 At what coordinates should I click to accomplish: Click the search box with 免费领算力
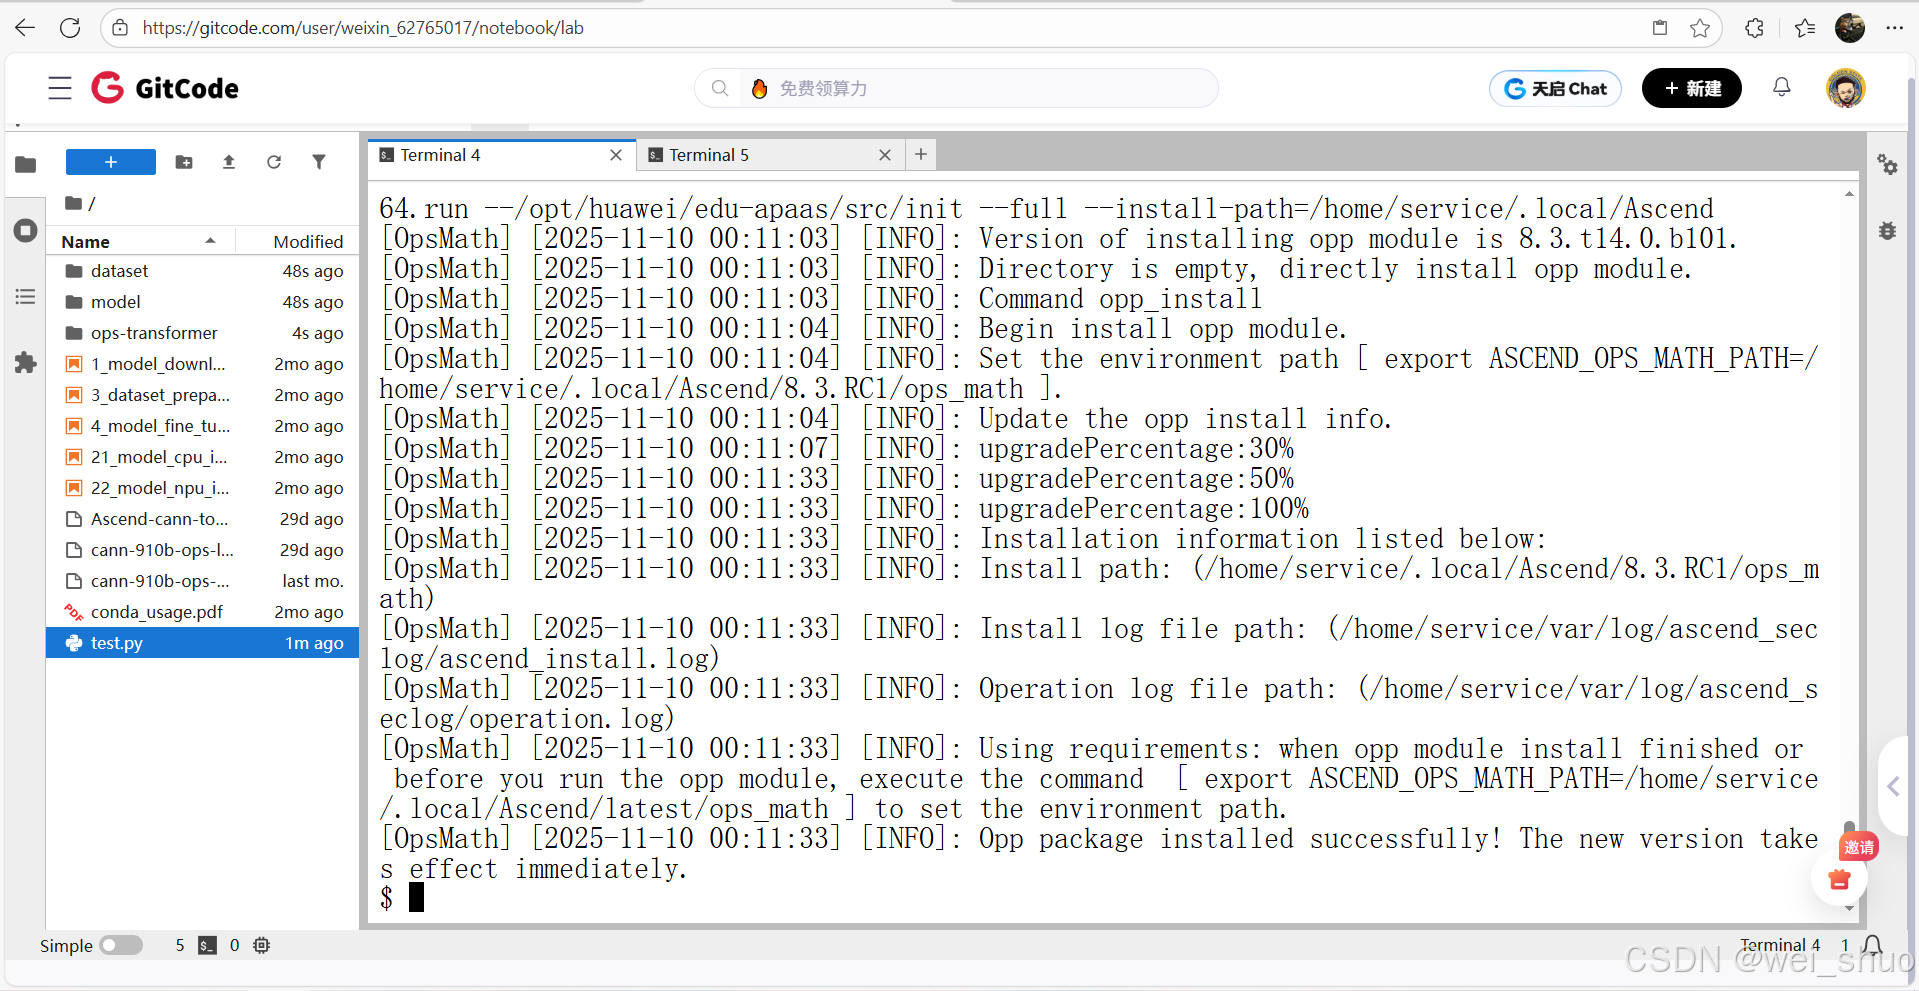pyautogui.click(x=957, y=88)
